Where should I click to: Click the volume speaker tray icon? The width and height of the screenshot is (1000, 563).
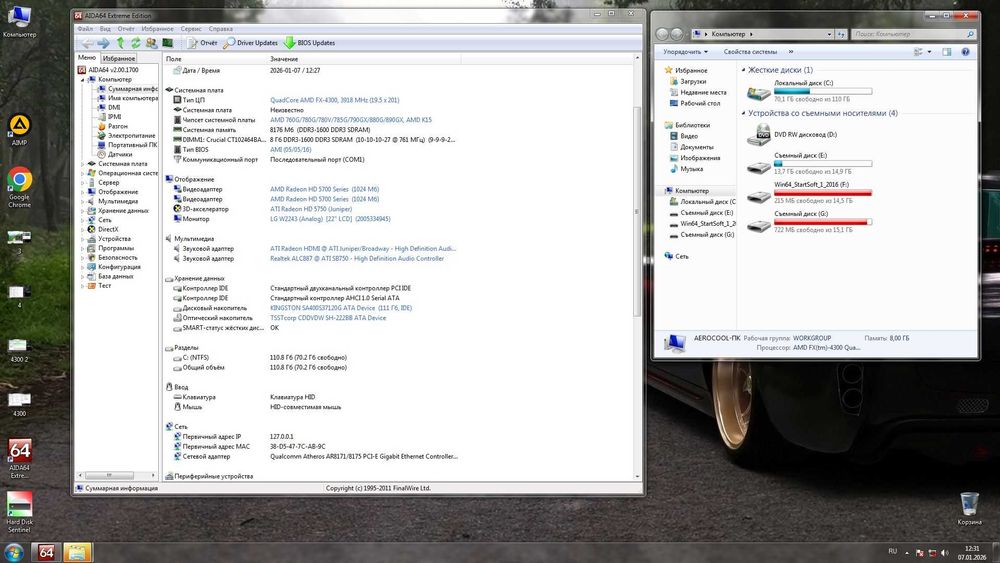pos(945,553)
